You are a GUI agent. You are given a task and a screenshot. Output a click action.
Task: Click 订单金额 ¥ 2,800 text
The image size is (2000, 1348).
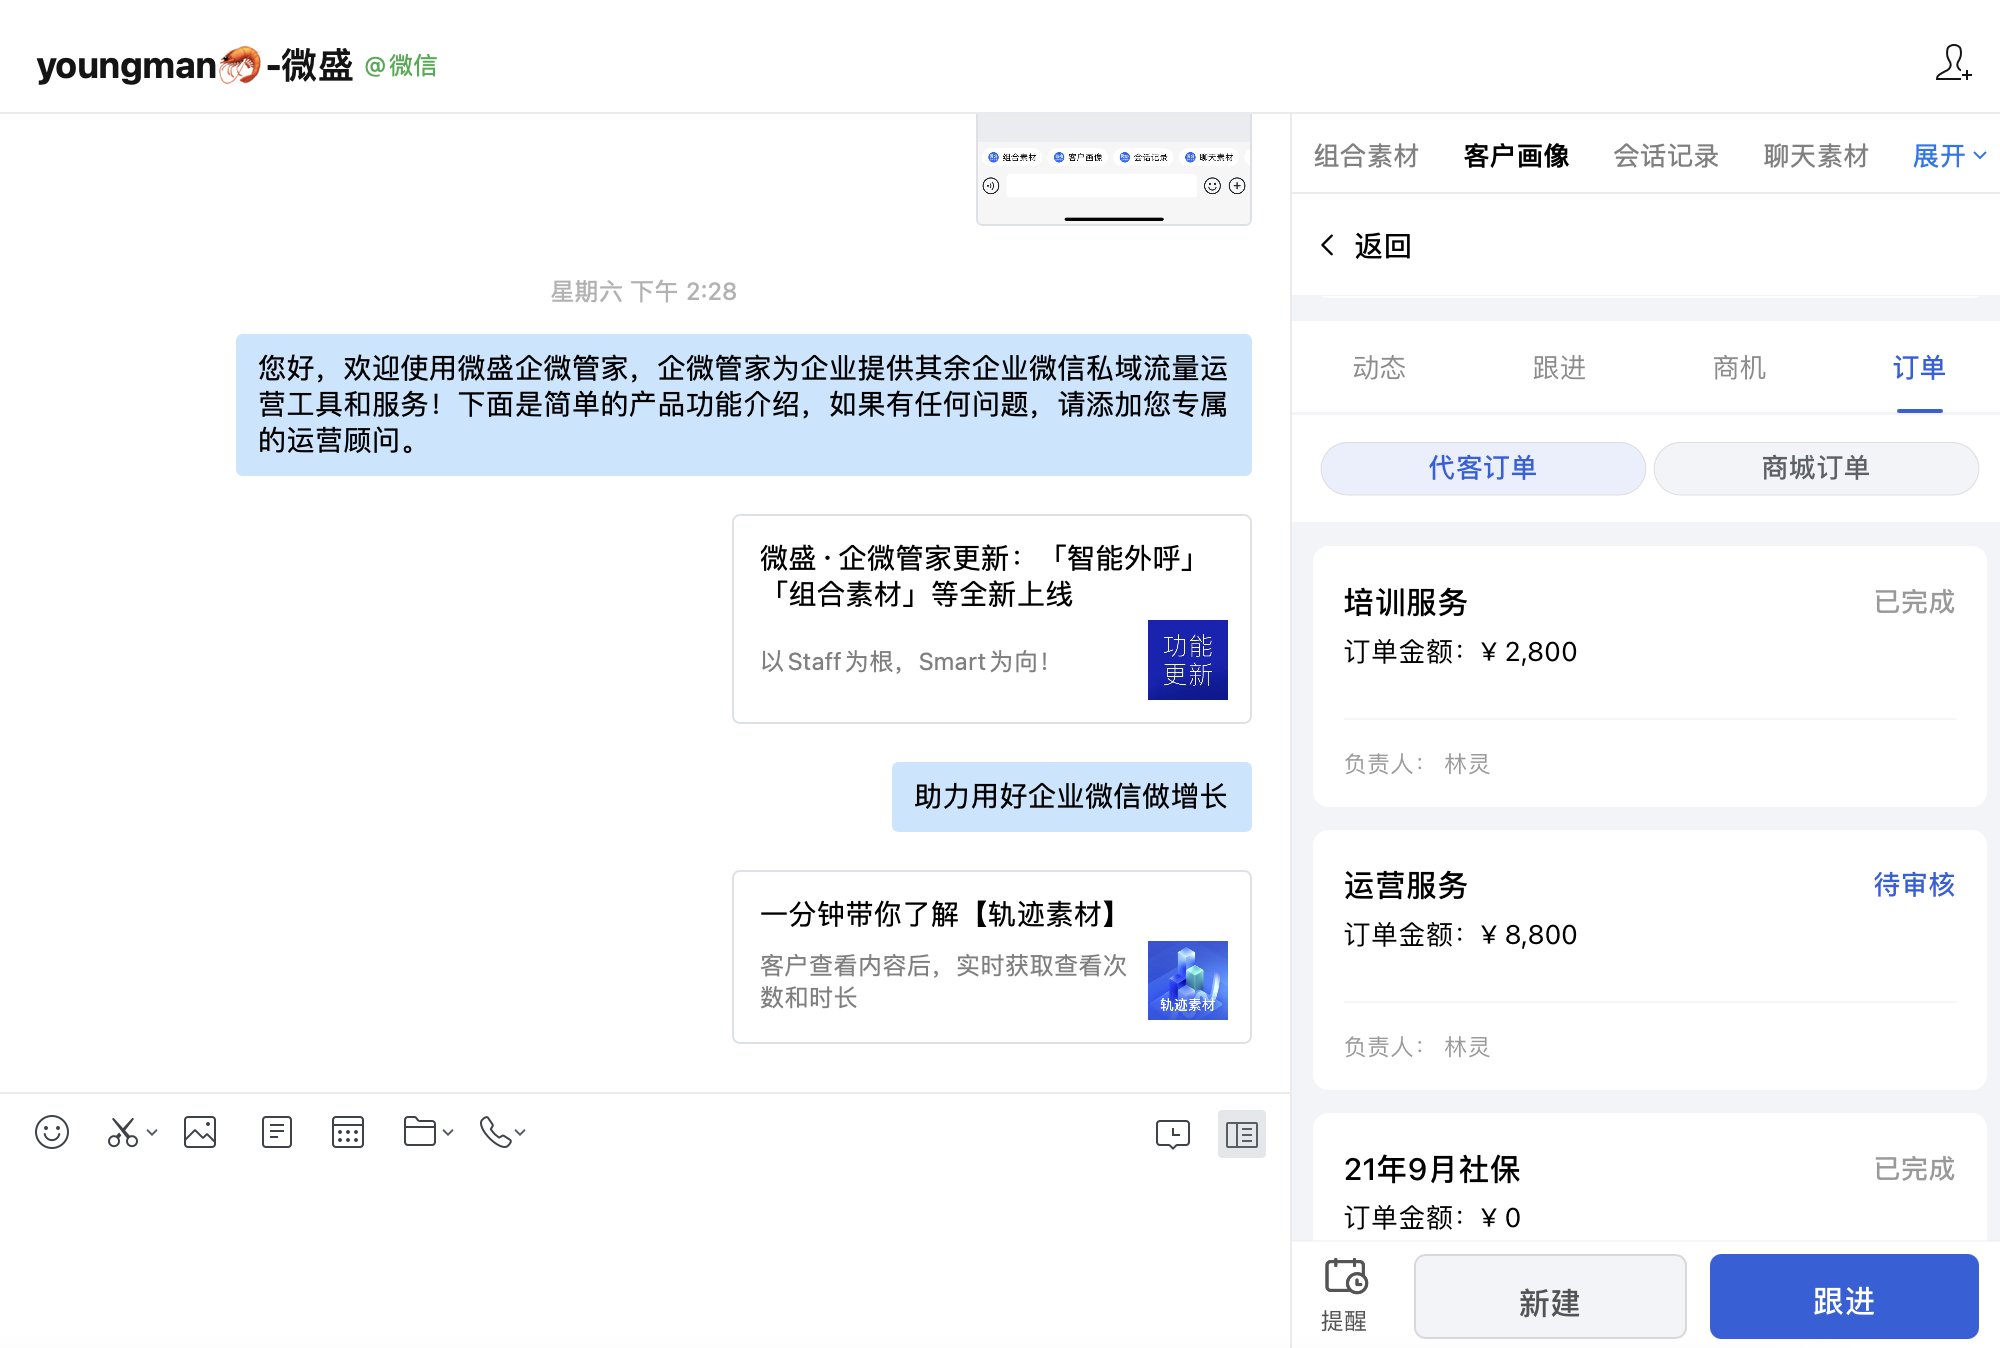(x=1460, y=652)
